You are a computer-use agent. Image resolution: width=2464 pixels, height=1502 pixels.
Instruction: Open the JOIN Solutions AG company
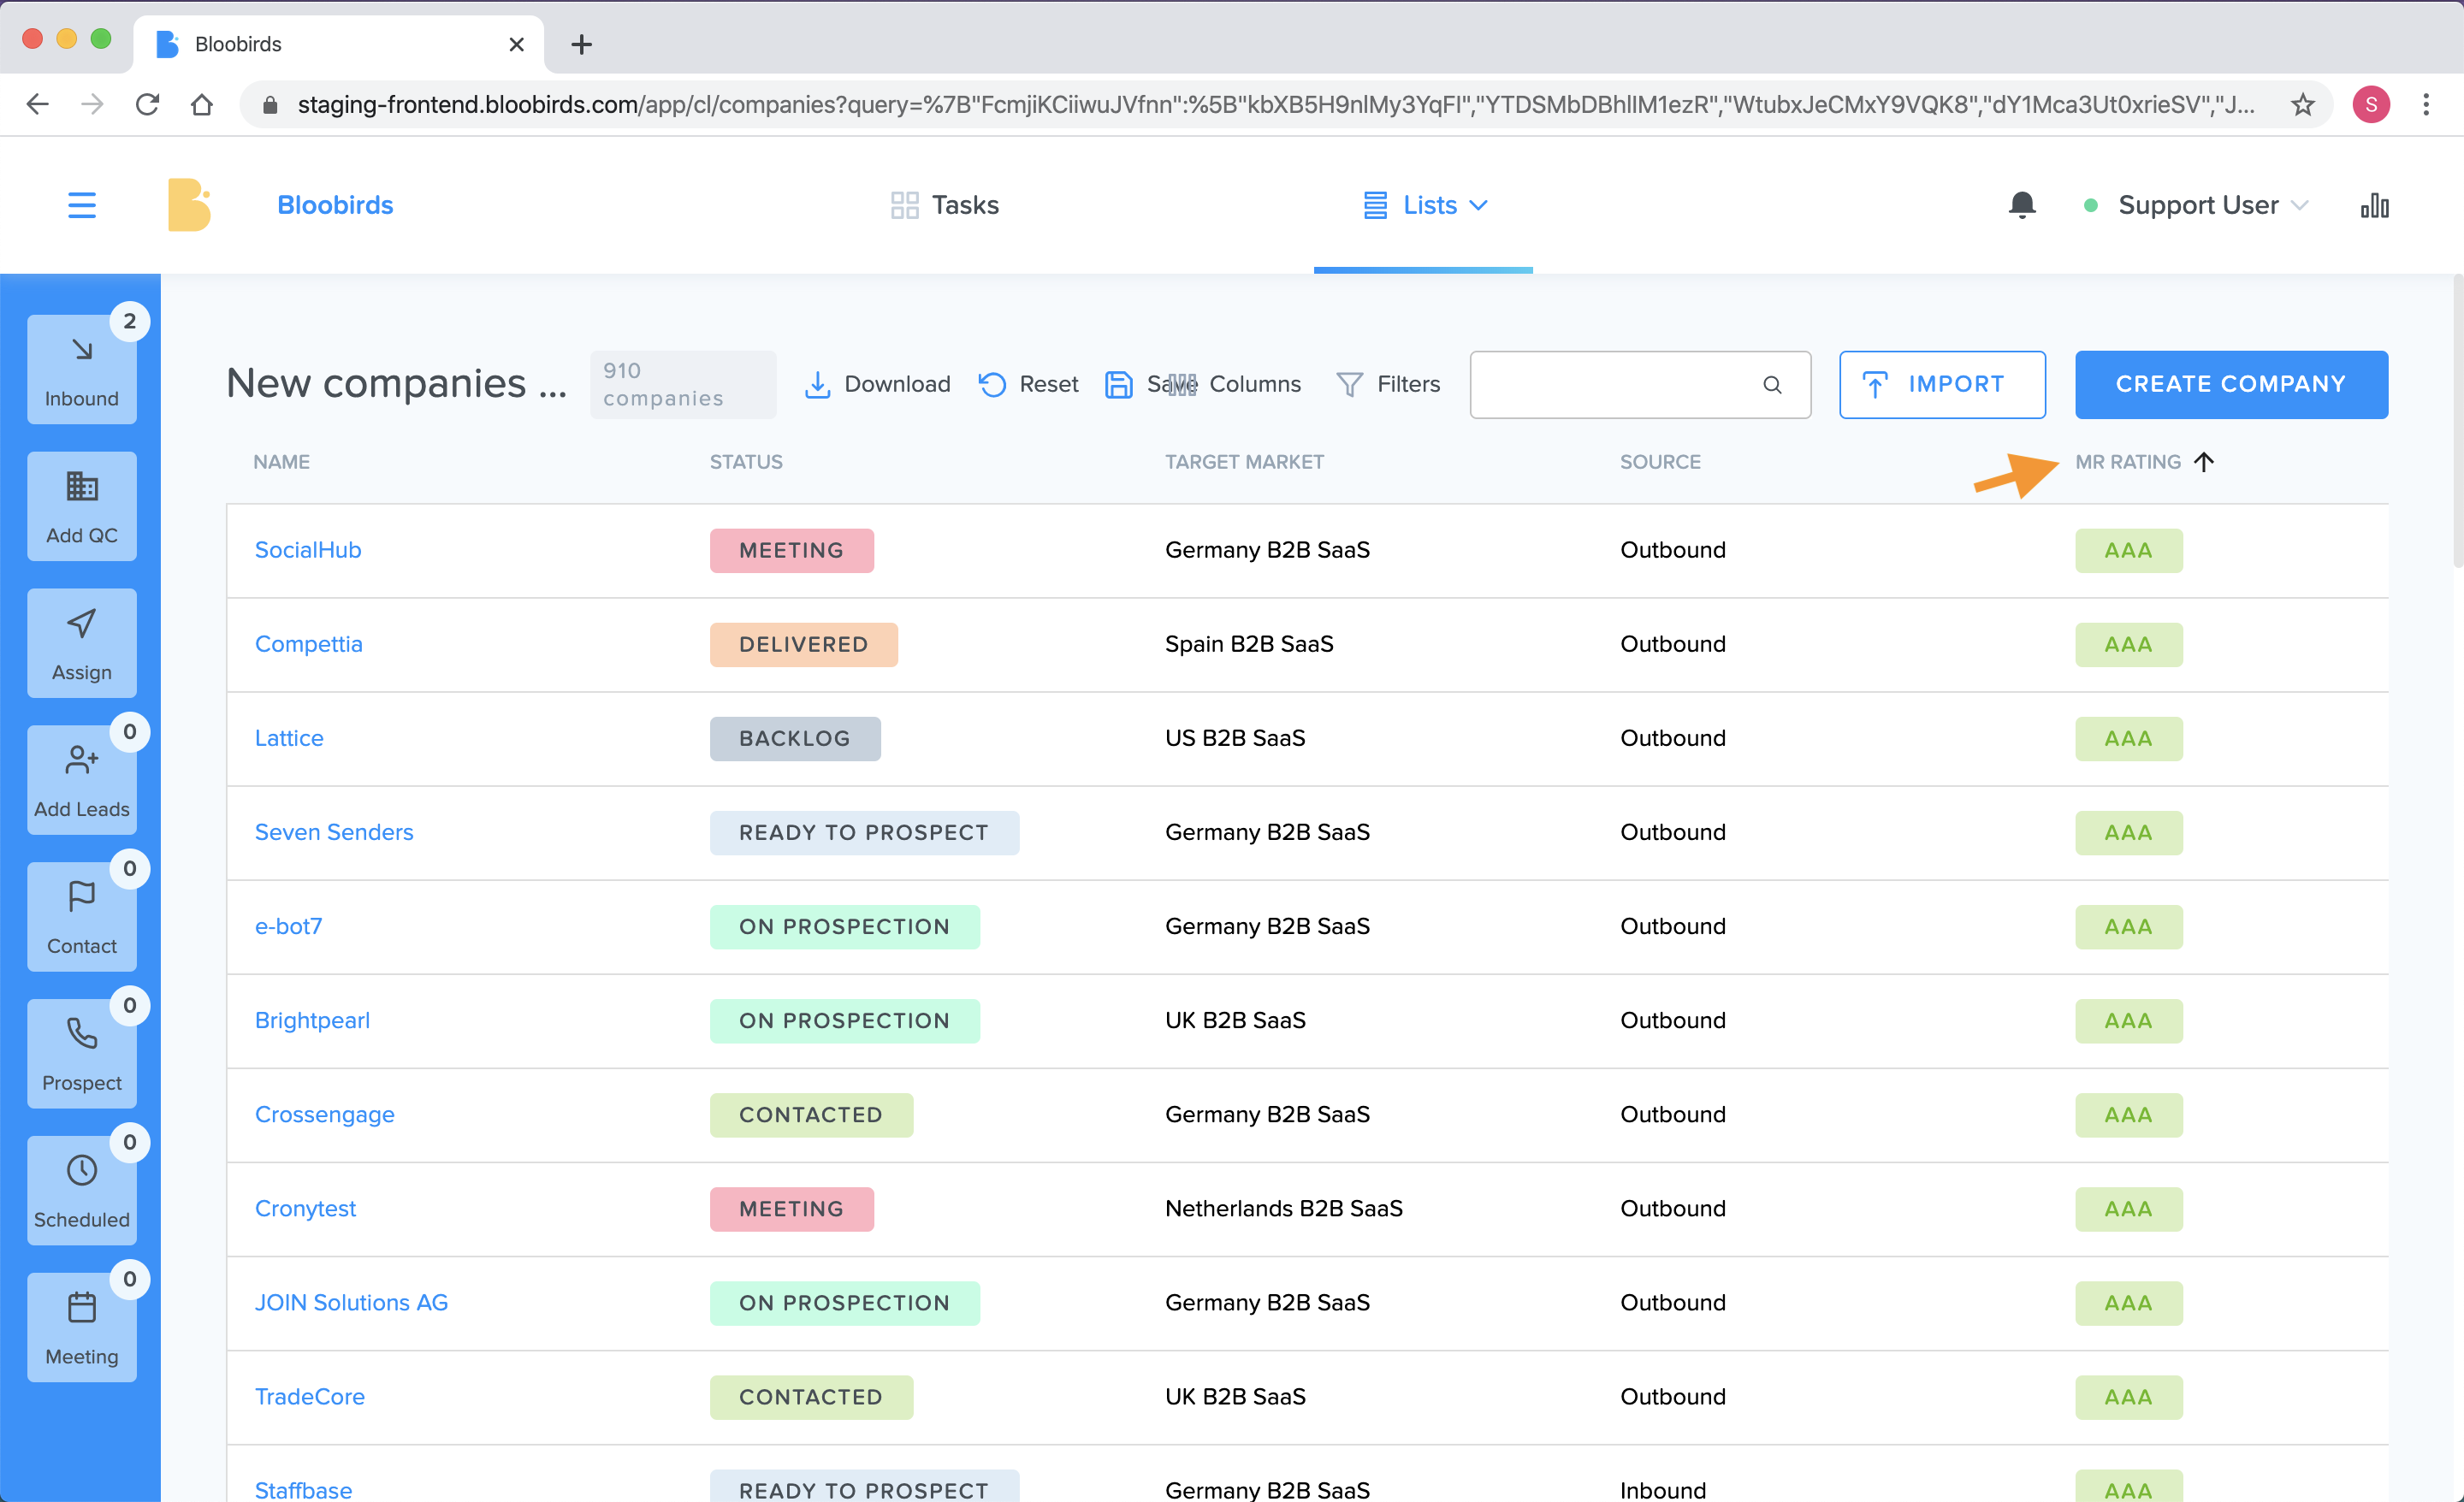pyautogui.click(x=351, y=1302)
